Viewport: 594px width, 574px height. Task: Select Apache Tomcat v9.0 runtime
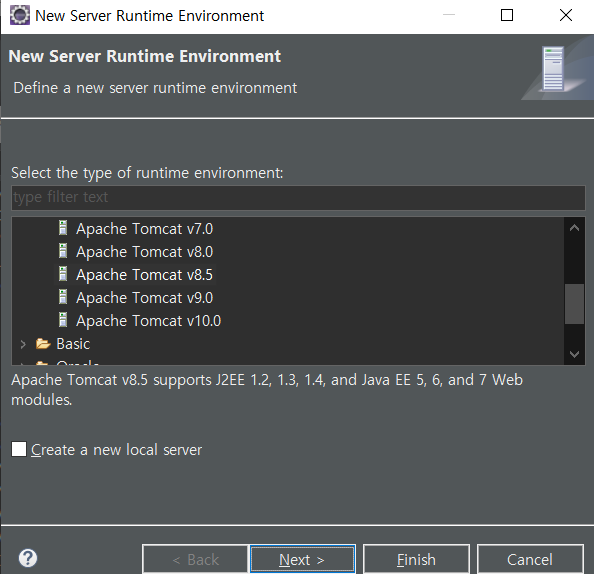(144, 298)
